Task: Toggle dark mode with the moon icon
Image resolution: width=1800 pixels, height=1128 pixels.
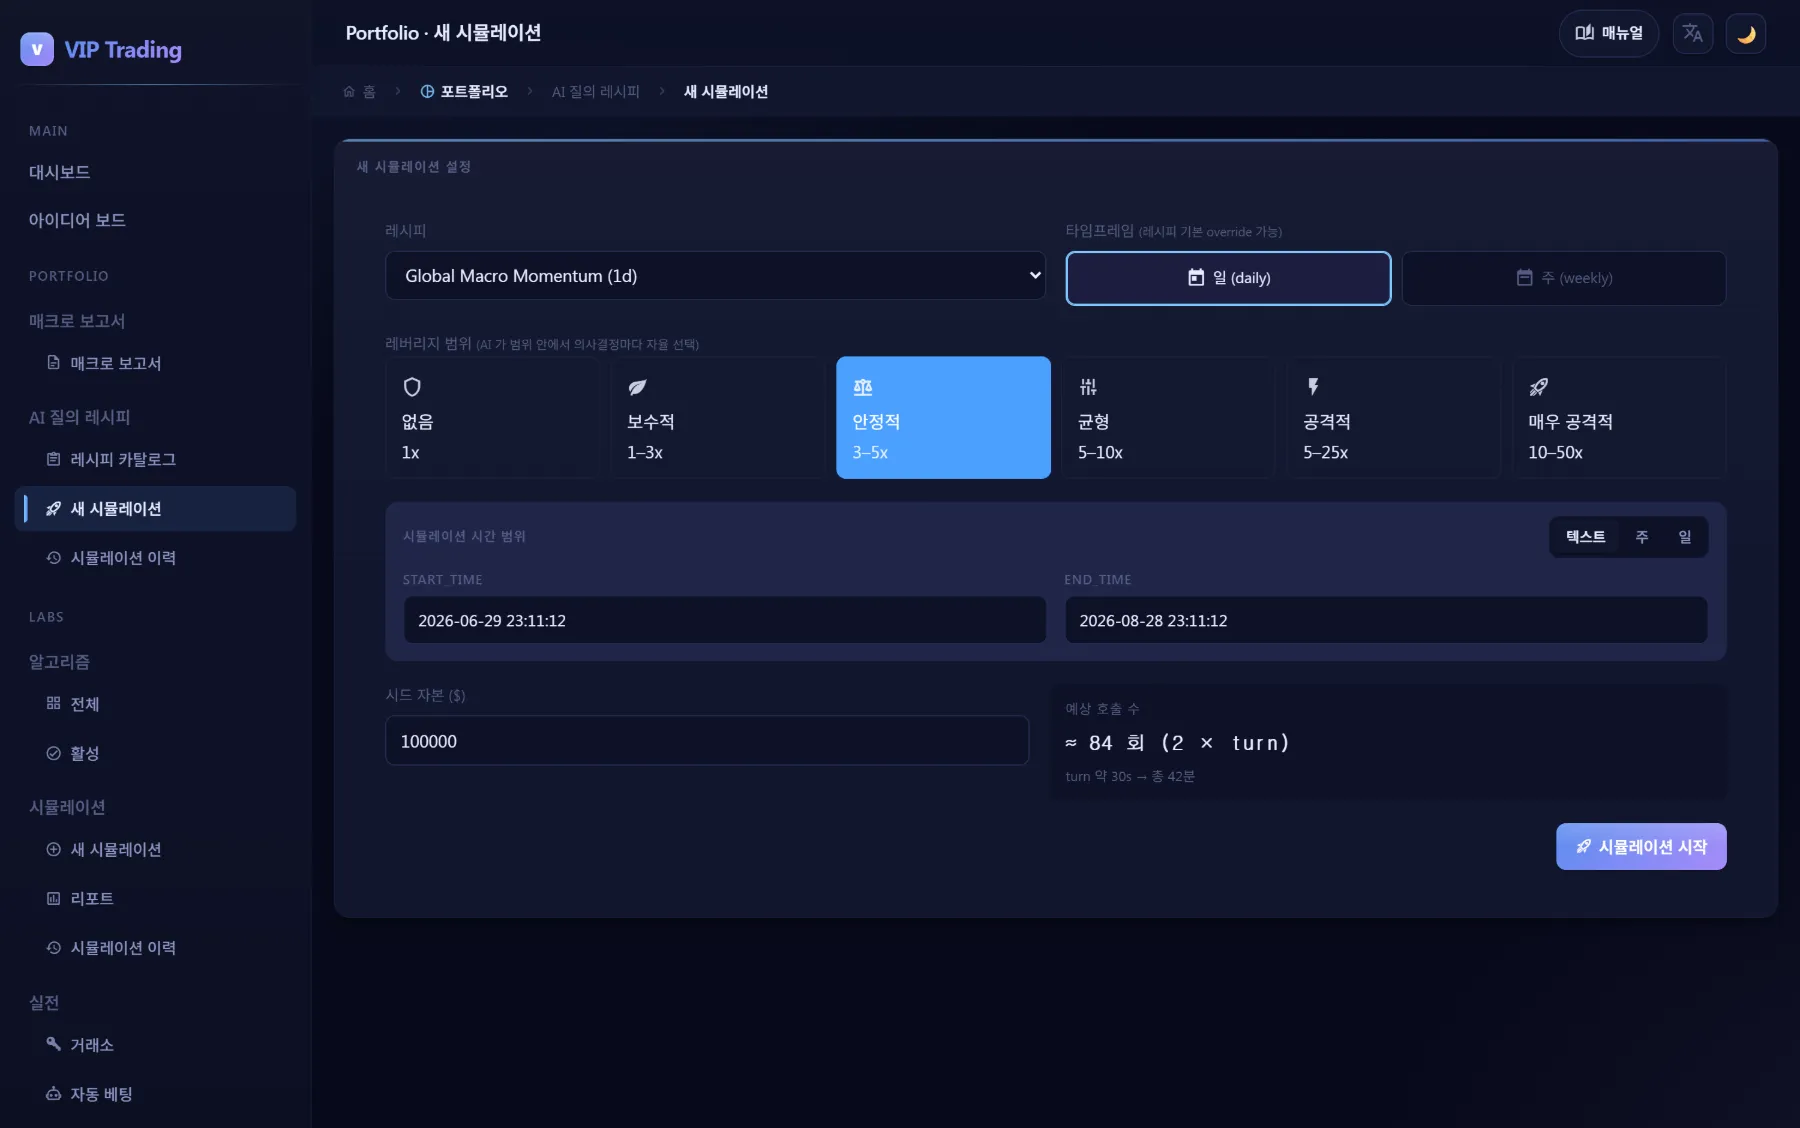Action: 1746,34
